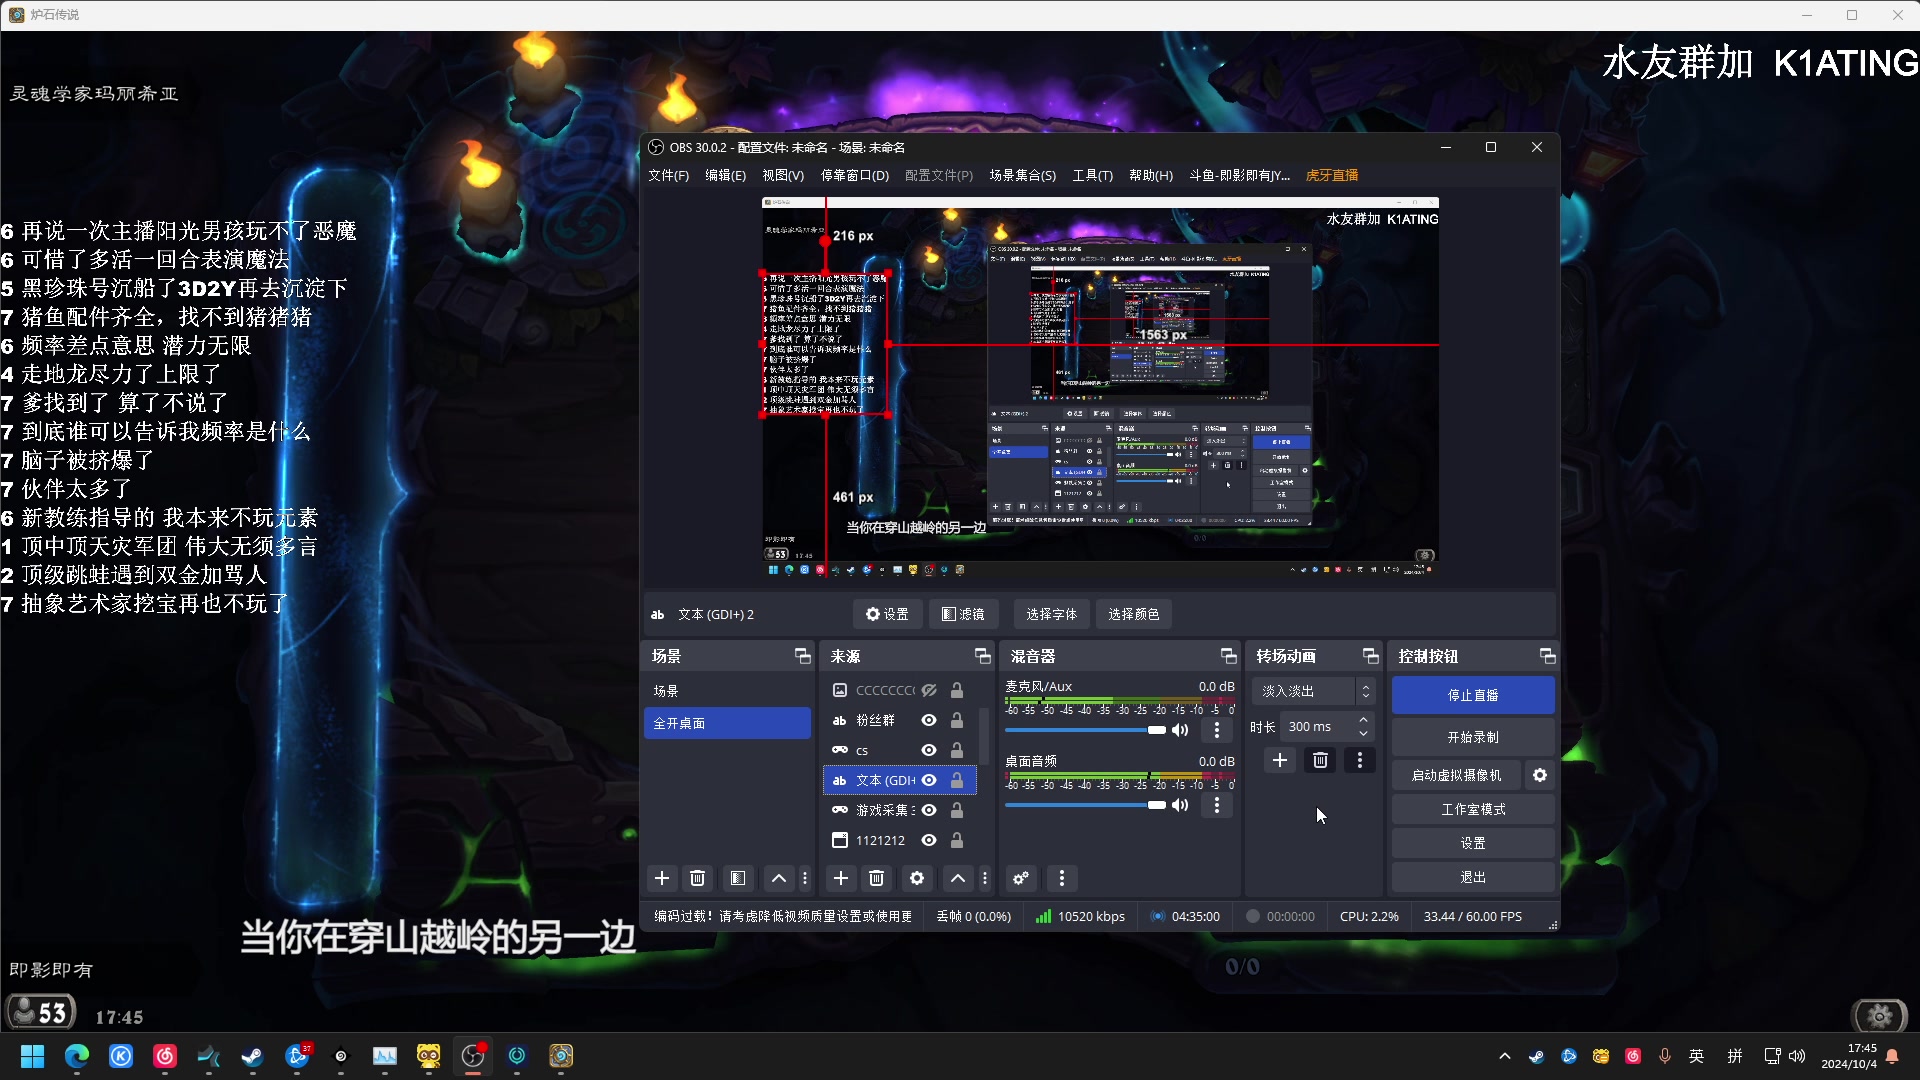Click 选择字体 in source toolbar
Viewport: 1920px width, 1080px height.
[x=1051, y=614]
